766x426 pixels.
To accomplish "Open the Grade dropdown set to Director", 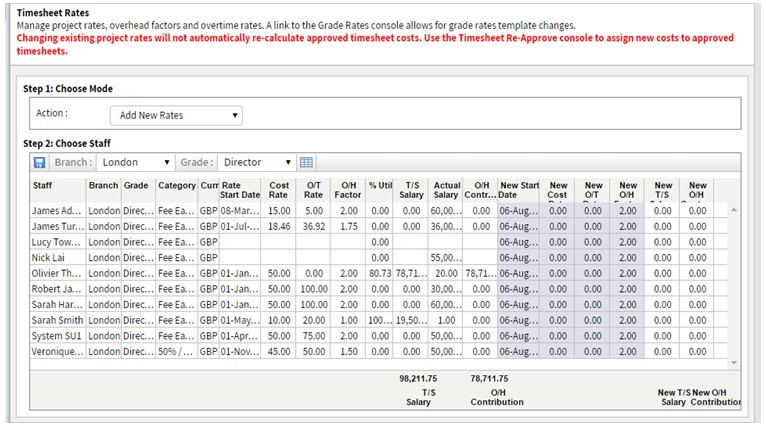I will [x=256, y=162].
